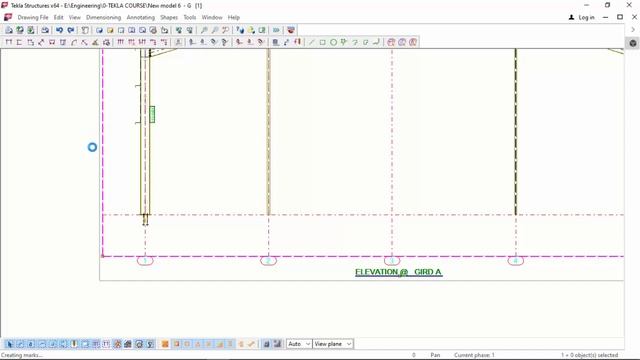
Task: Toggle the orange checkmark snap switch
Action: [x=251, y=344]
